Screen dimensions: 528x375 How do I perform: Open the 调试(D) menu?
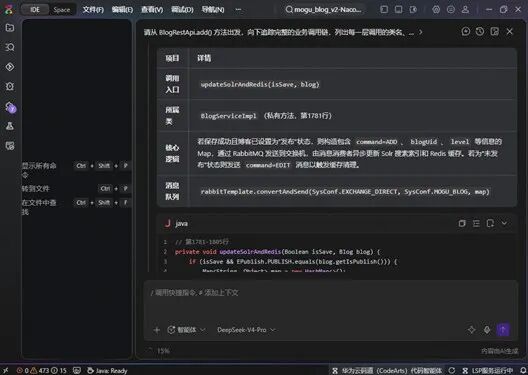click(x=182, y=9)
